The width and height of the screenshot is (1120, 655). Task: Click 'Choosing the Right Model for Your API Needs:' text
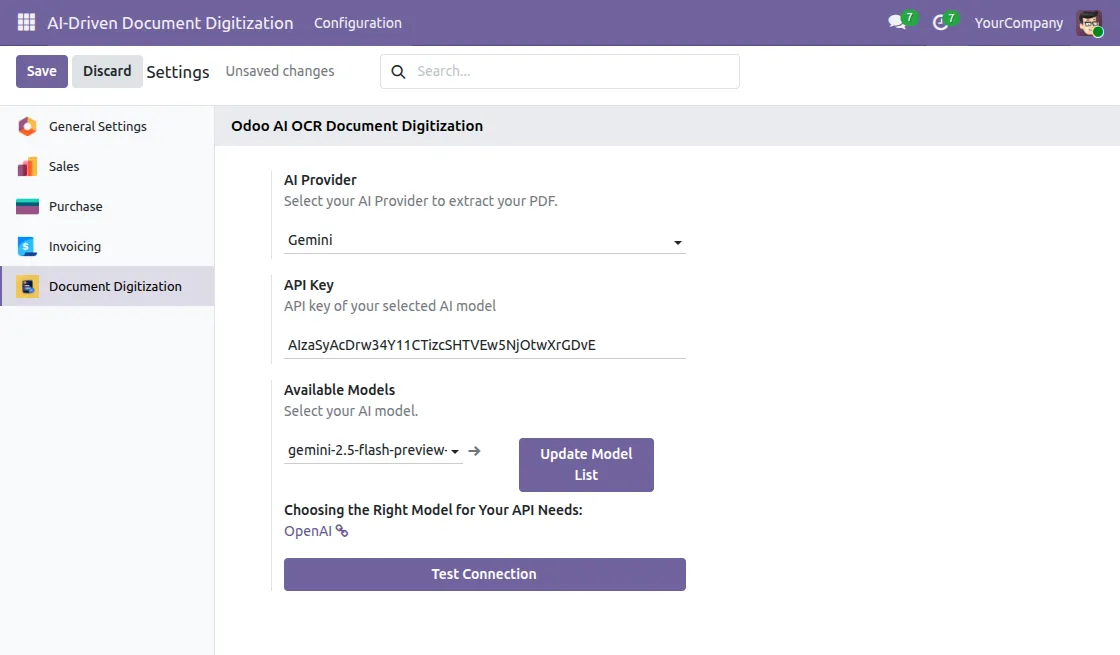(x=434, y=510)
